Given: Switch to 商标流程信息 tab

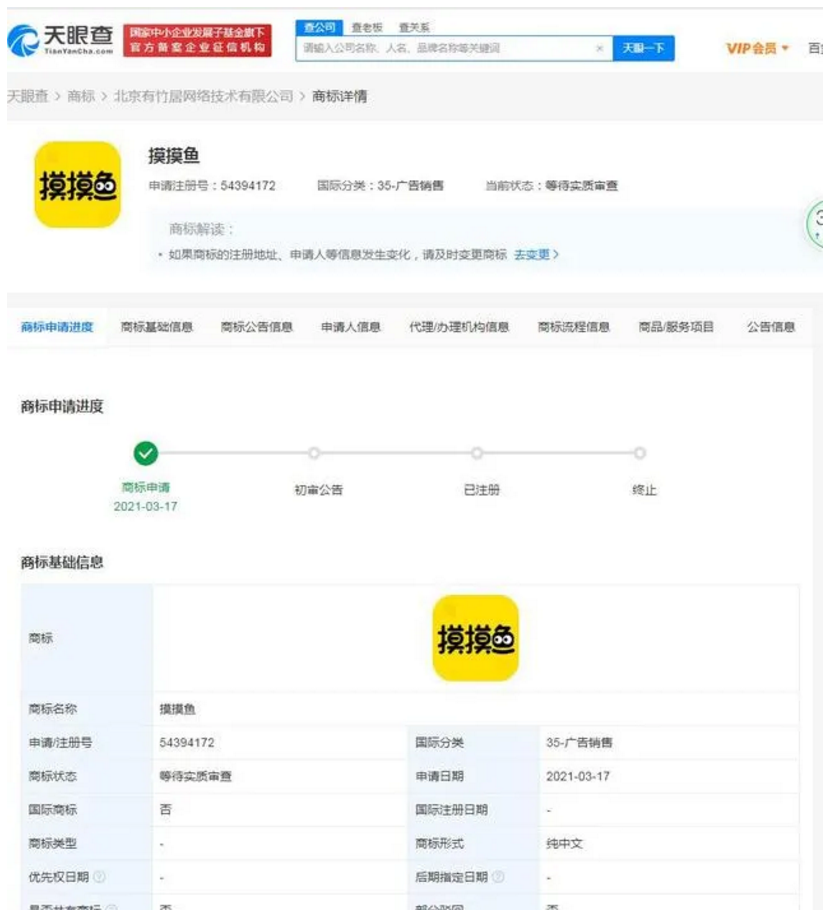Looking at the screenshot, I should click(x=573, y=327).
